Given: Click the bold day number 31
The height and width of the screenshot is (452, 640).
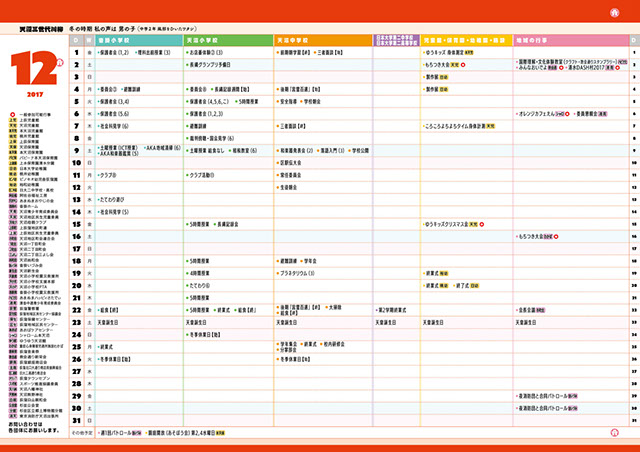Looking at the screenshot, I should pyautogui.click(x=76, y=420).
